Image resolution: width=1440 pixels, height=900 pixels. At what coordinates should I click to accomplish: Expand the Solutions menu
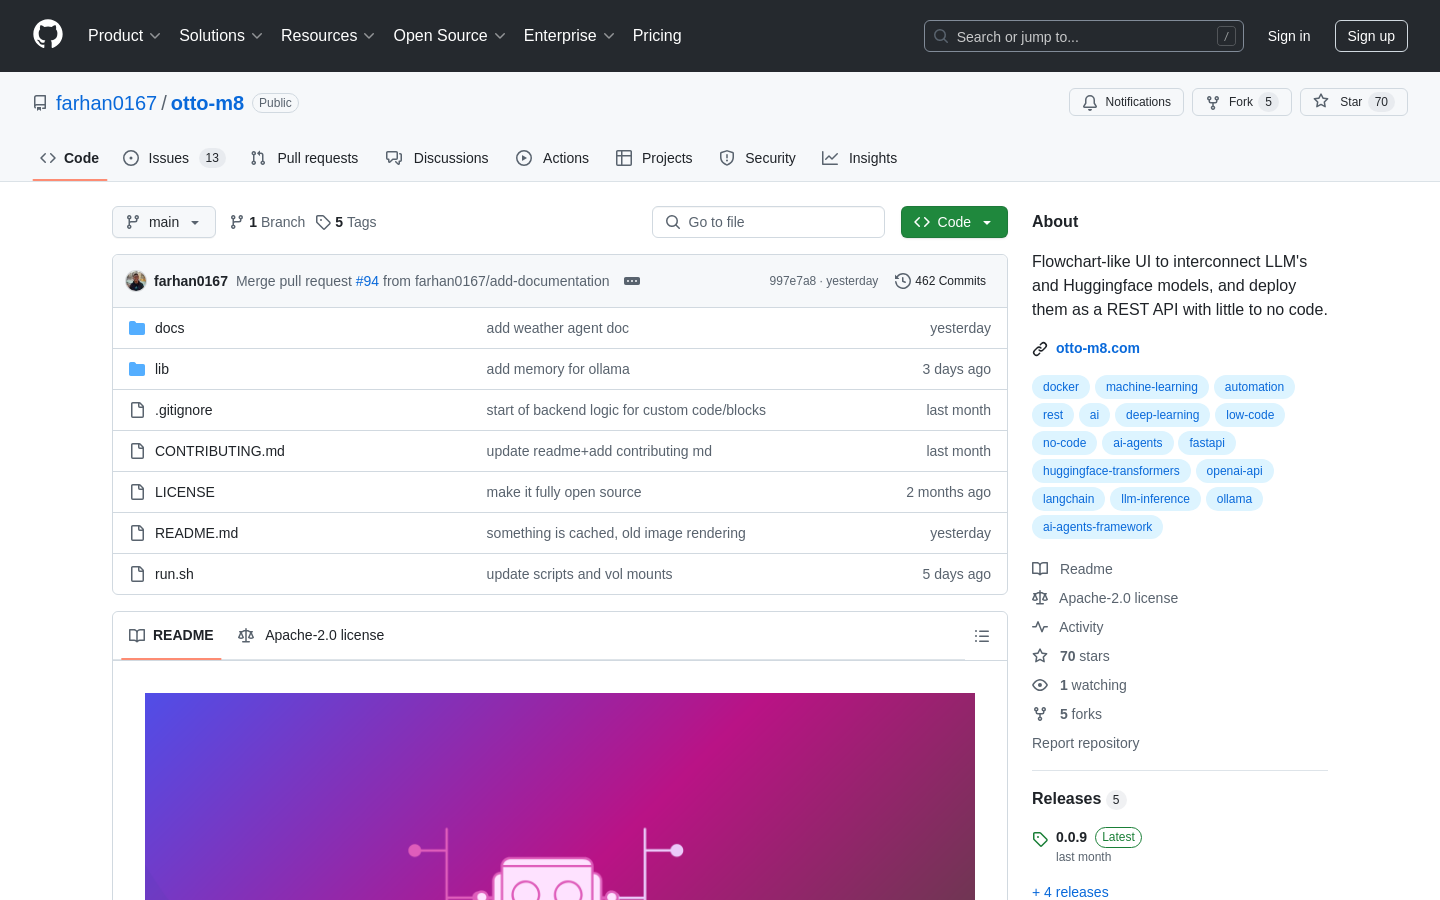(x=220, y=35)
